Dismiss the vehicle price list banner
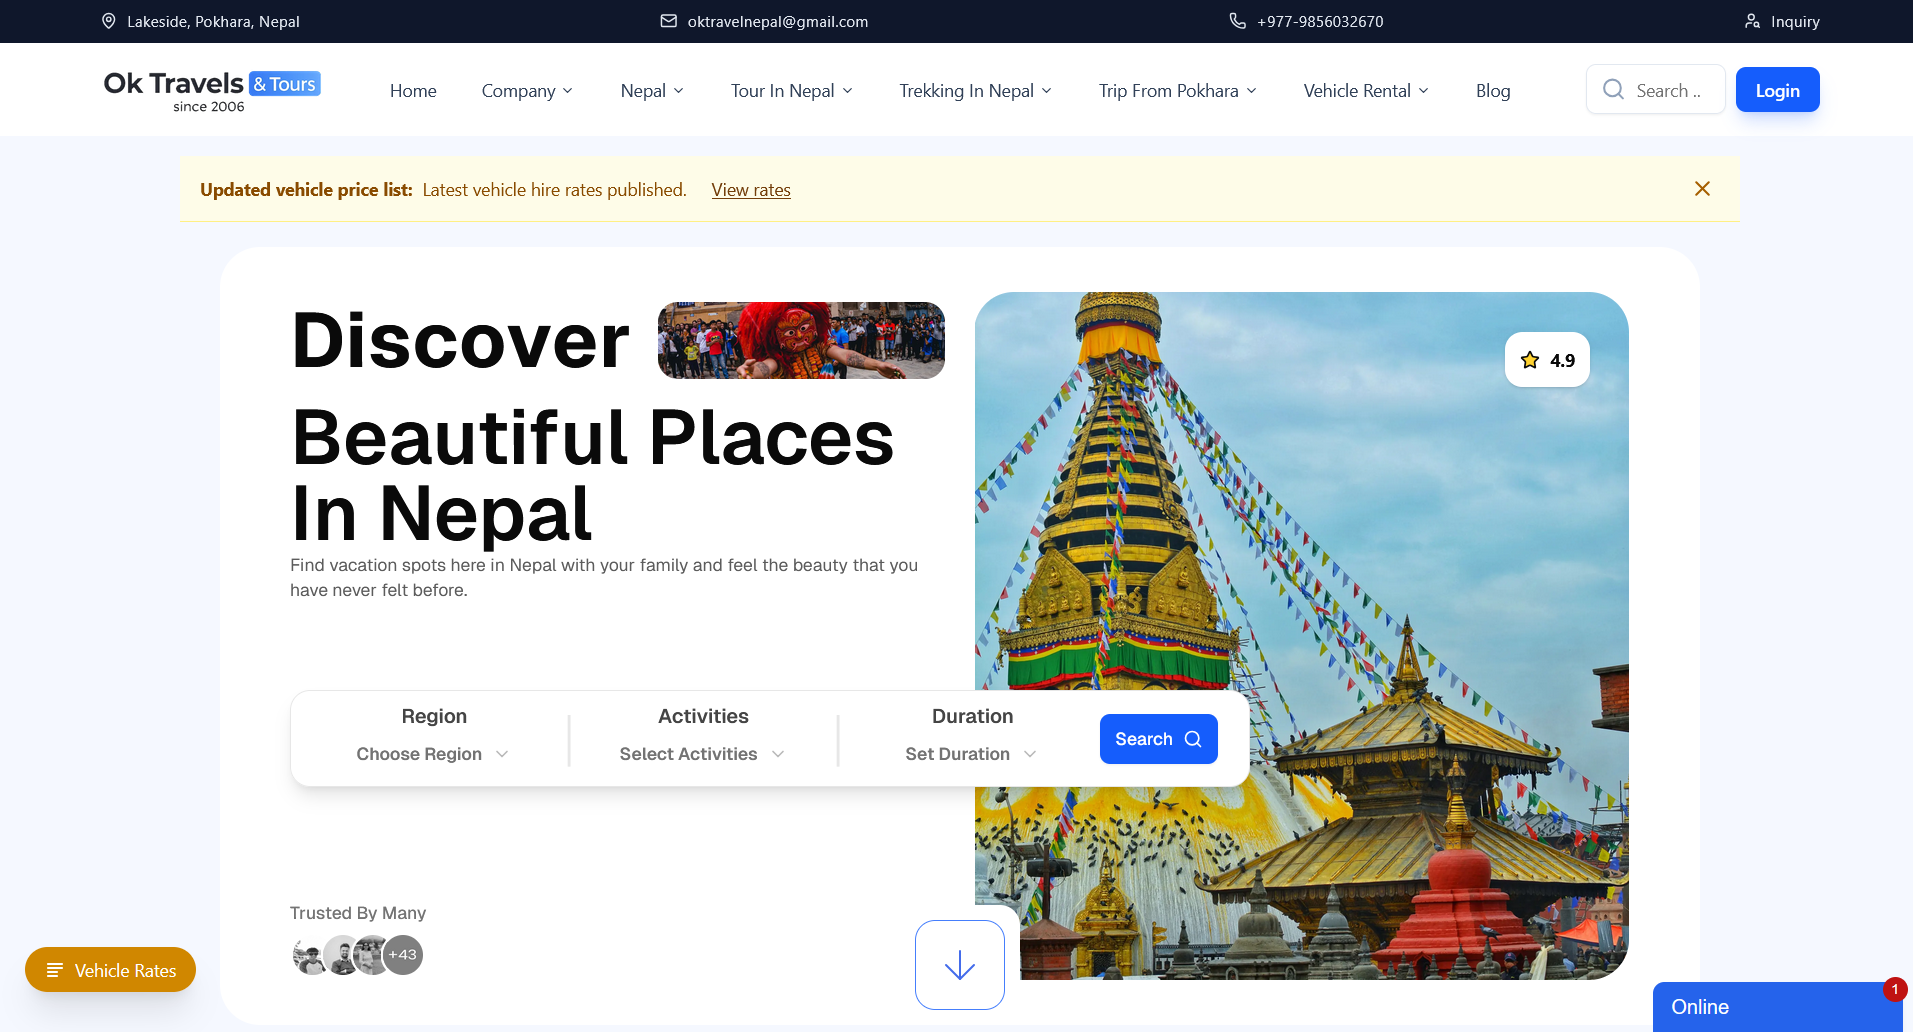This screenshot has height=1032, width=1913. coord(1702,188)
